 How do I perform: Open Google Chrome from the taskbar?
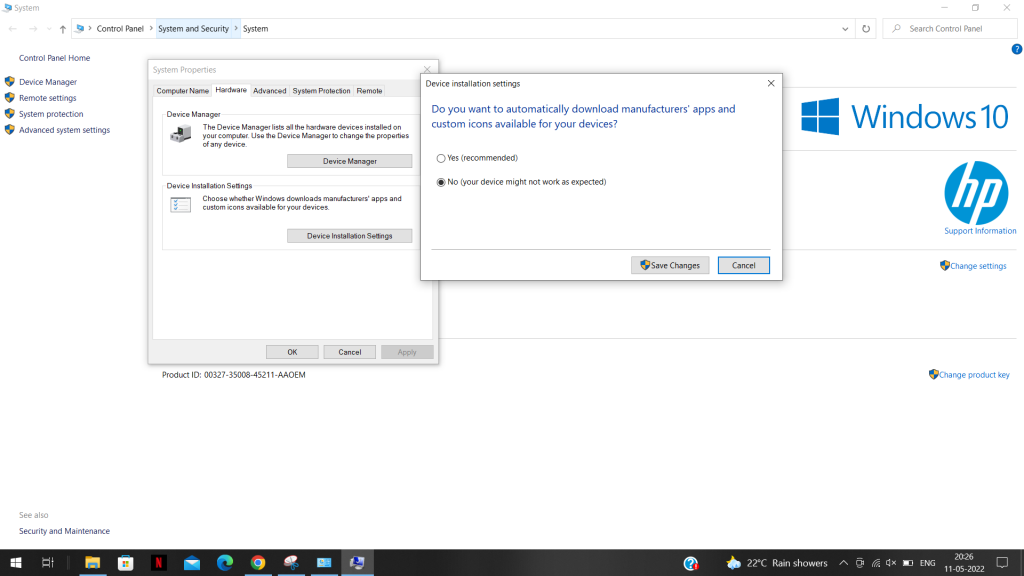[x=258, y=563]
